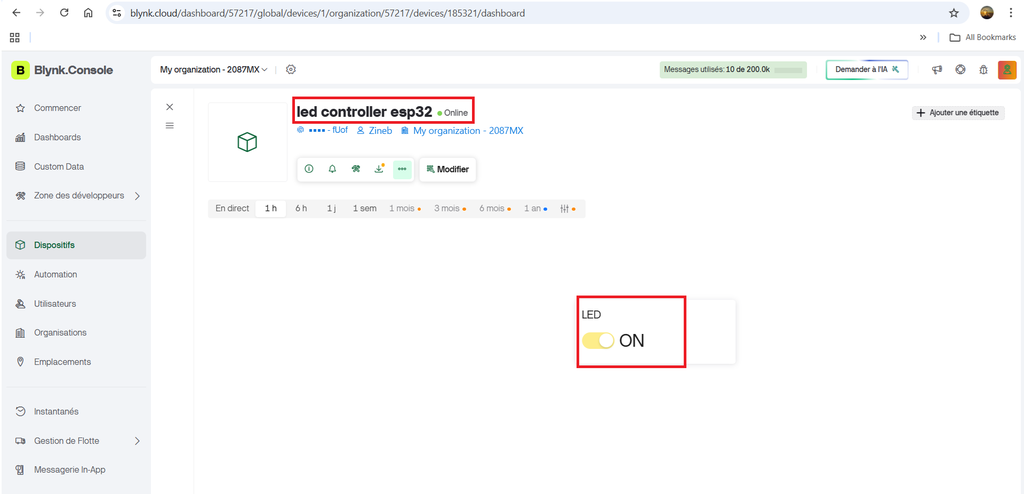
Task: Open the Dispositifs menu item
Action: click(76, 245)
